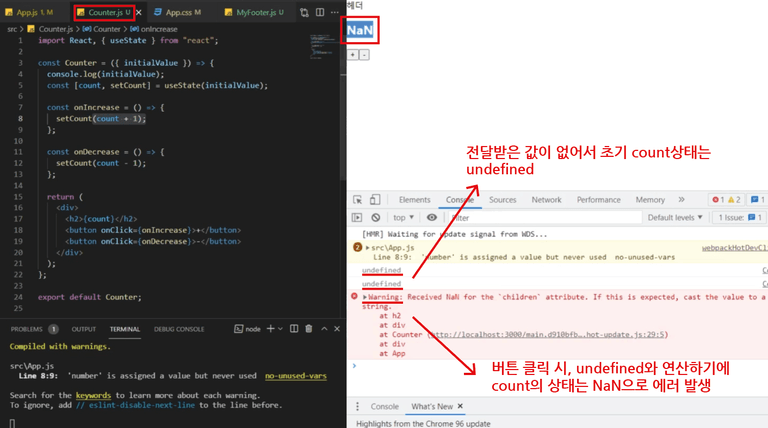Viewport: 768px width, 428px height.
Task: Expand the new terminal launch profile dropdown
Action: click(281, 329)
